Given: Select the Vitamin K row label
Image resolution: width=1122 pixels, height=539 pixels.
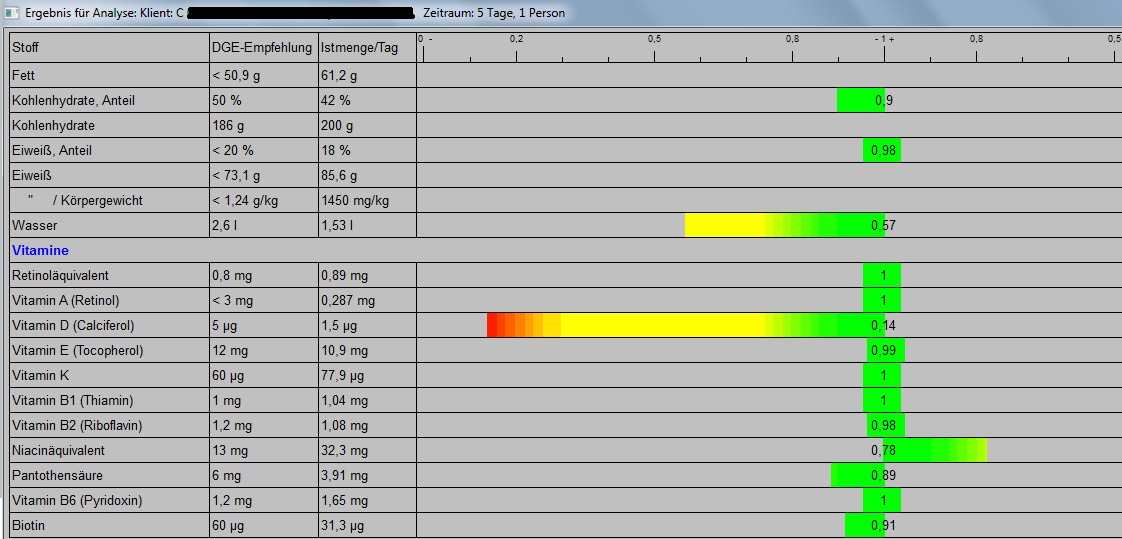Looking at the screenshot, I should [41, 375].
